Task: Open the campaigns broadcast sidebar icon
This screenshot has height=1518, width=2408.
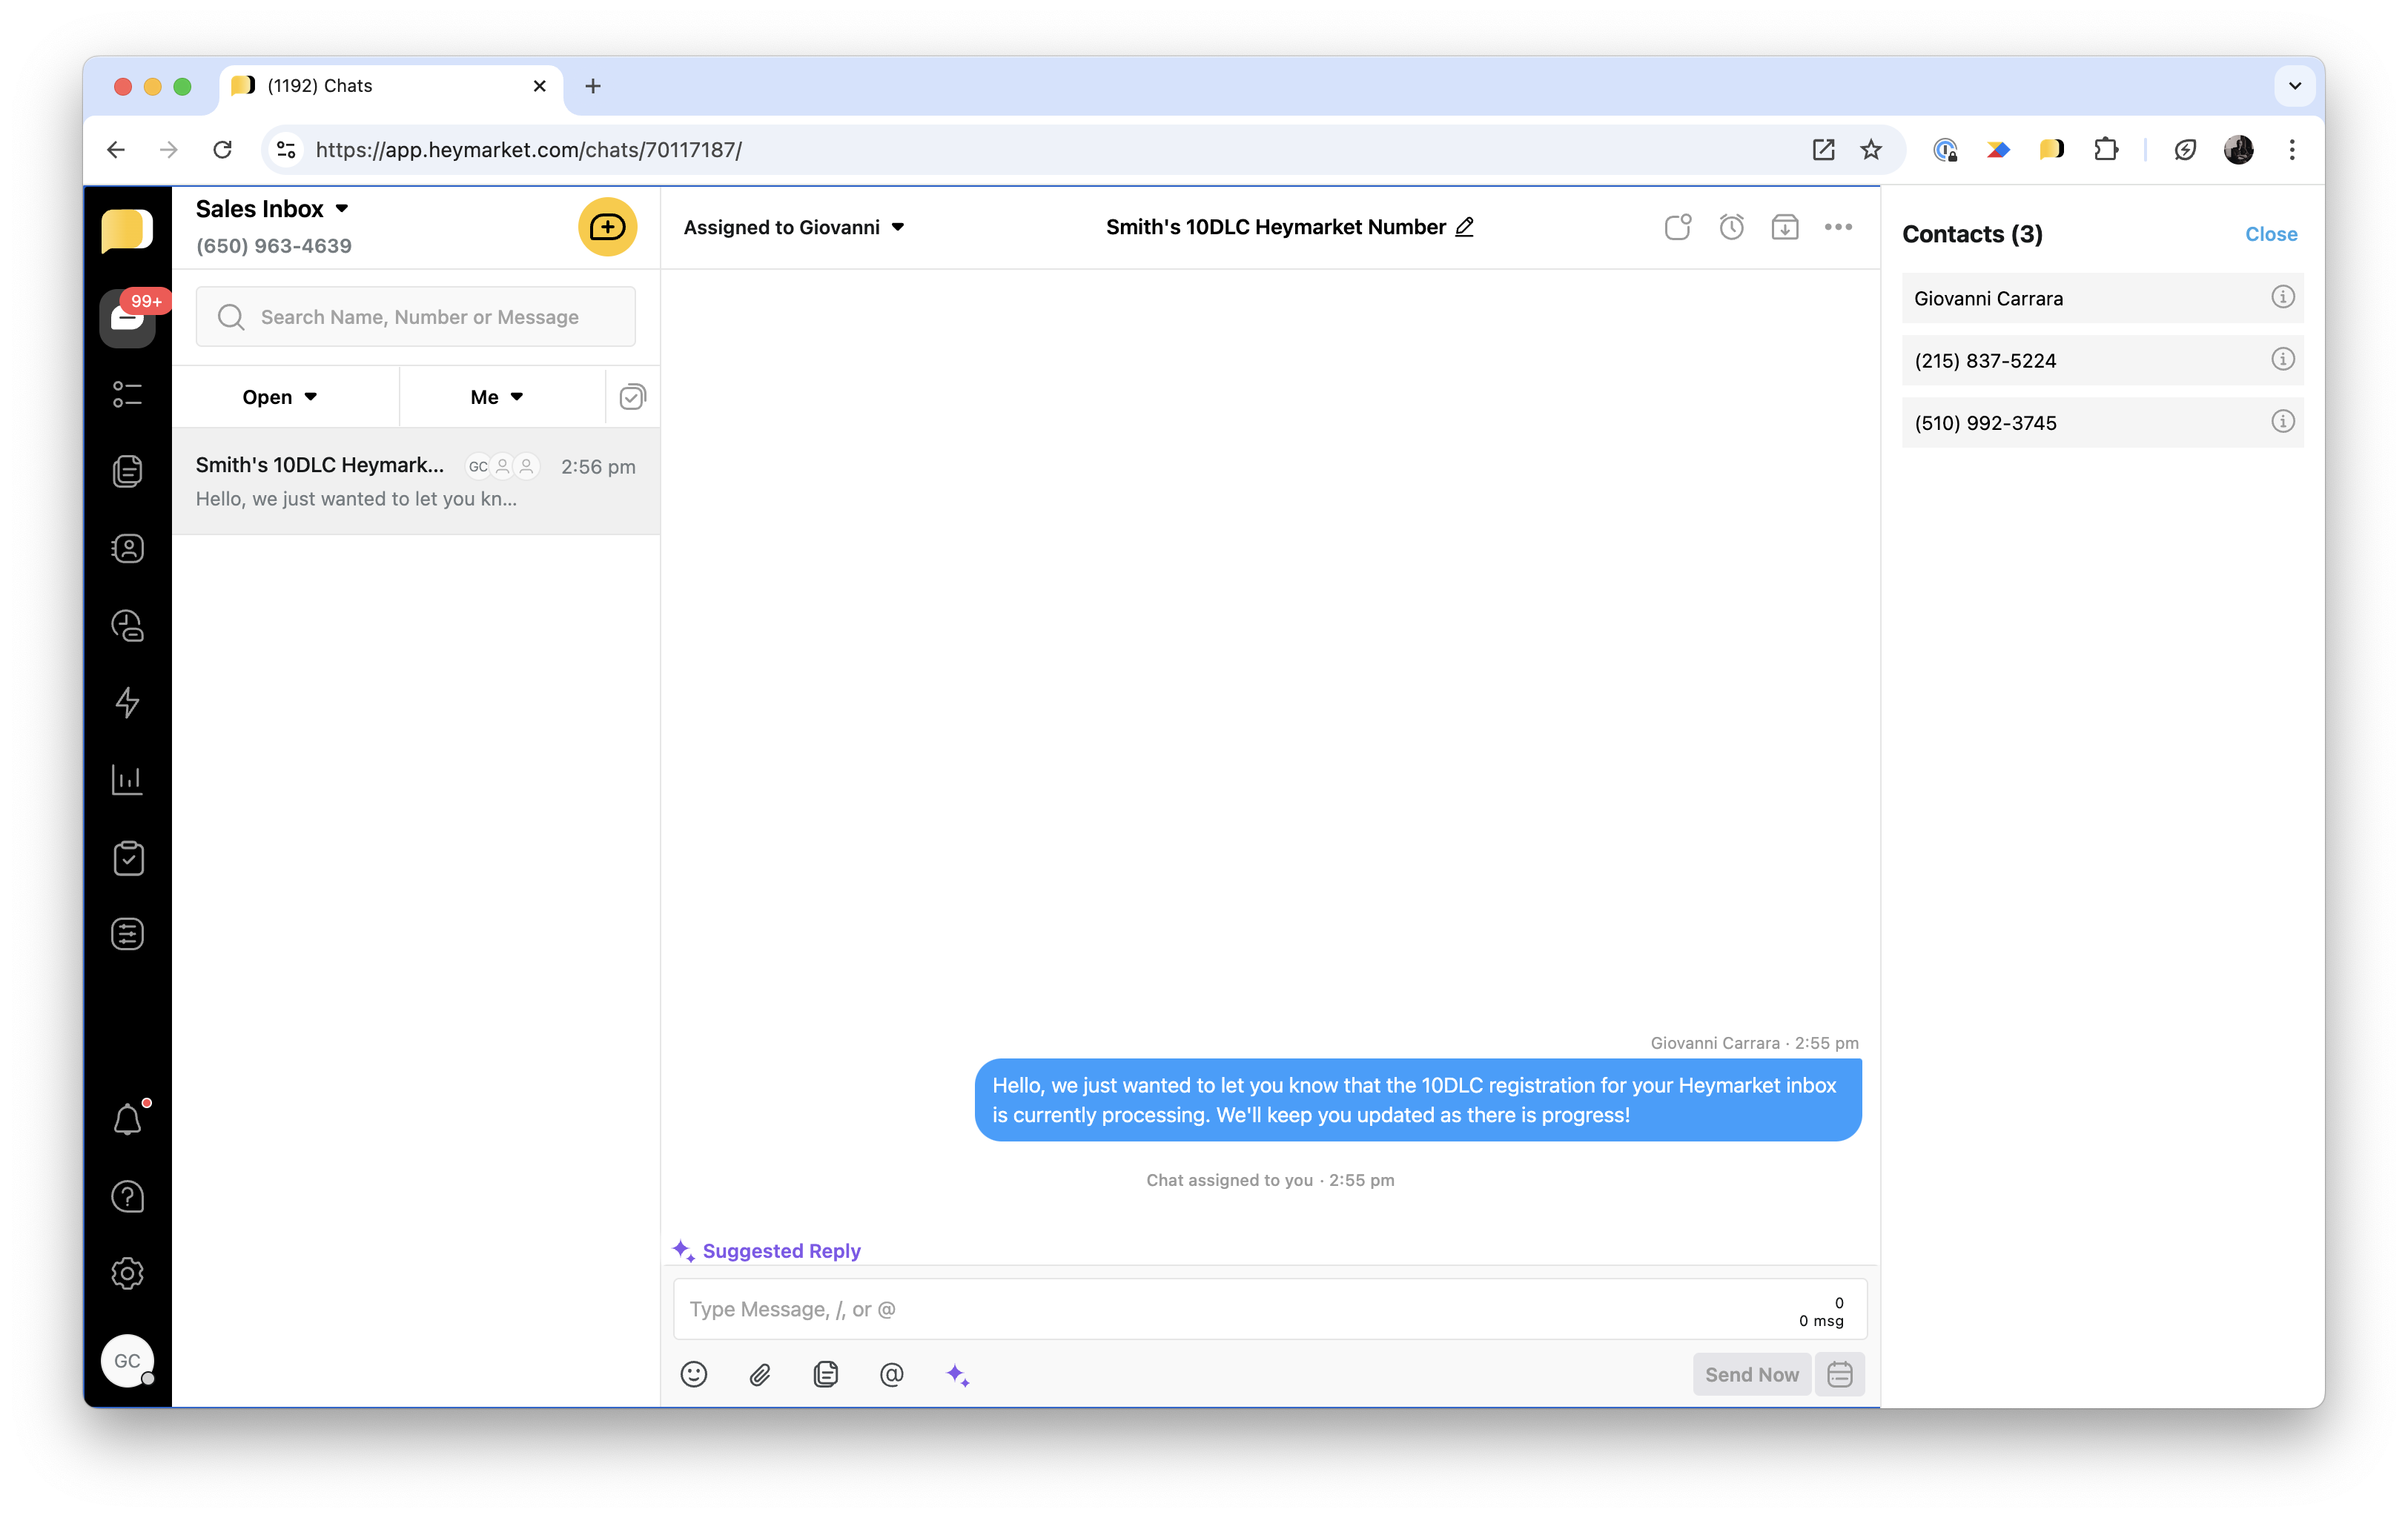Action: [x=127, y=626]
